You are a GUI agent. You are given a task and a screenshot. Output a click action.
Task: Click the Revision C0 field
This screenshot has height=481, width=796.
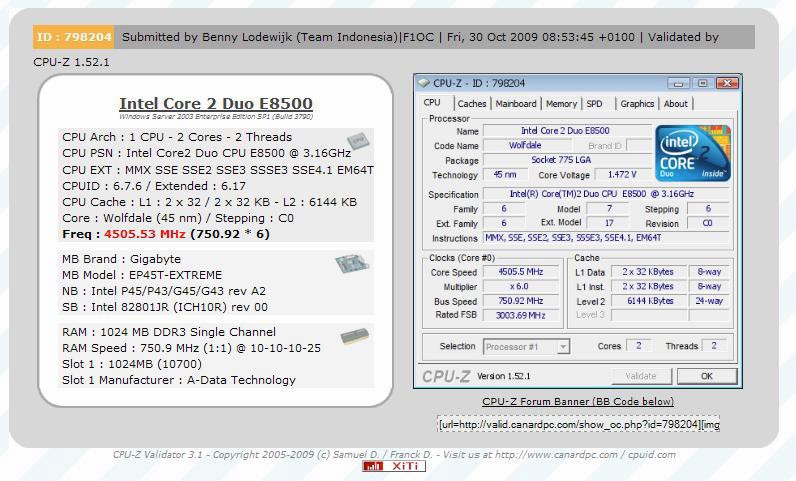pyautogui.click(x=708, y=223)
